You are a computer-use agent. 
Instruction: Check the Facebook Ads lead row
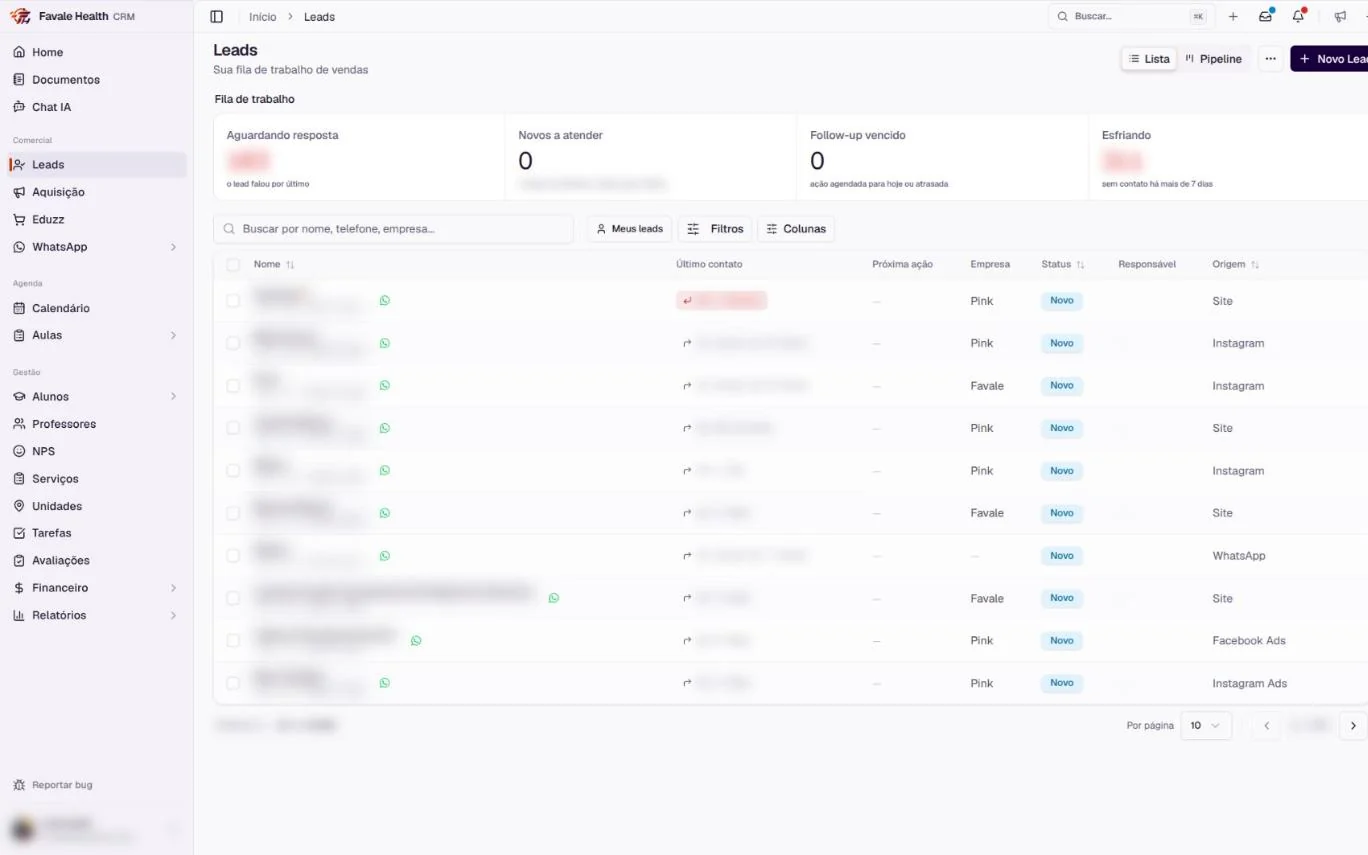[233, 641]
